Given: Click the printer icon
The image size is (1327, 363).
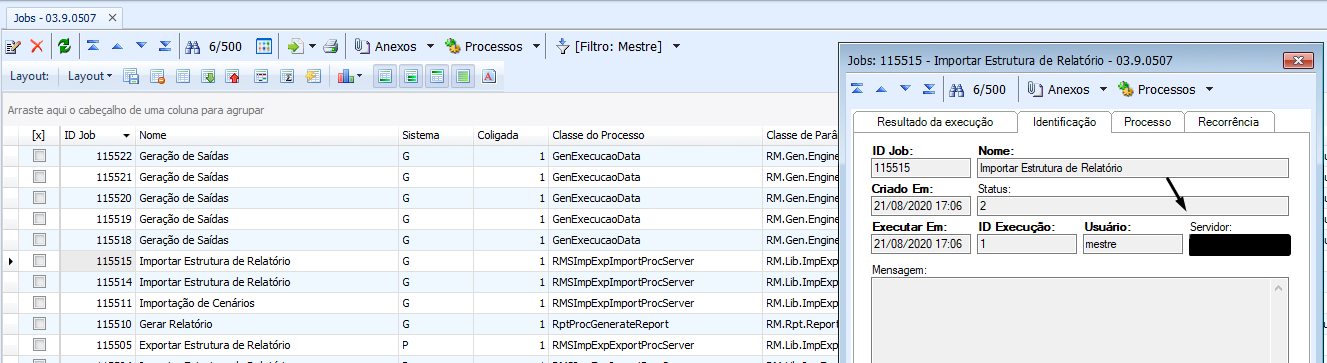Looking at the screenshot, I should (x=330, y=46).
